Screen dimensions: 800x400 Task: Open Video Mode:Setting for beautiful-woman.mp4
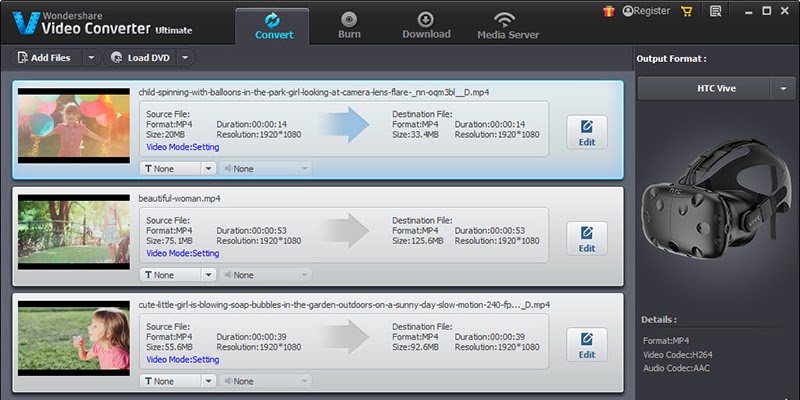pos(183,253)
